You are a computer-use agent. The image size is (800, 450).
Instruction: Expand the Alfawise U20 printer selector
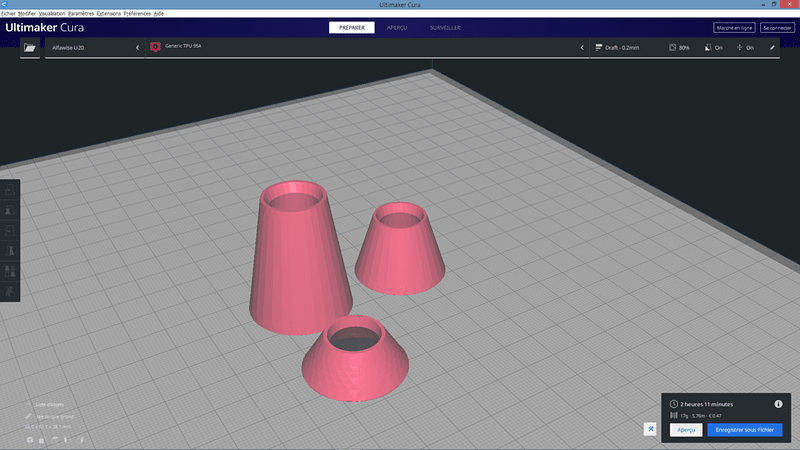click(x=95, y=47)
